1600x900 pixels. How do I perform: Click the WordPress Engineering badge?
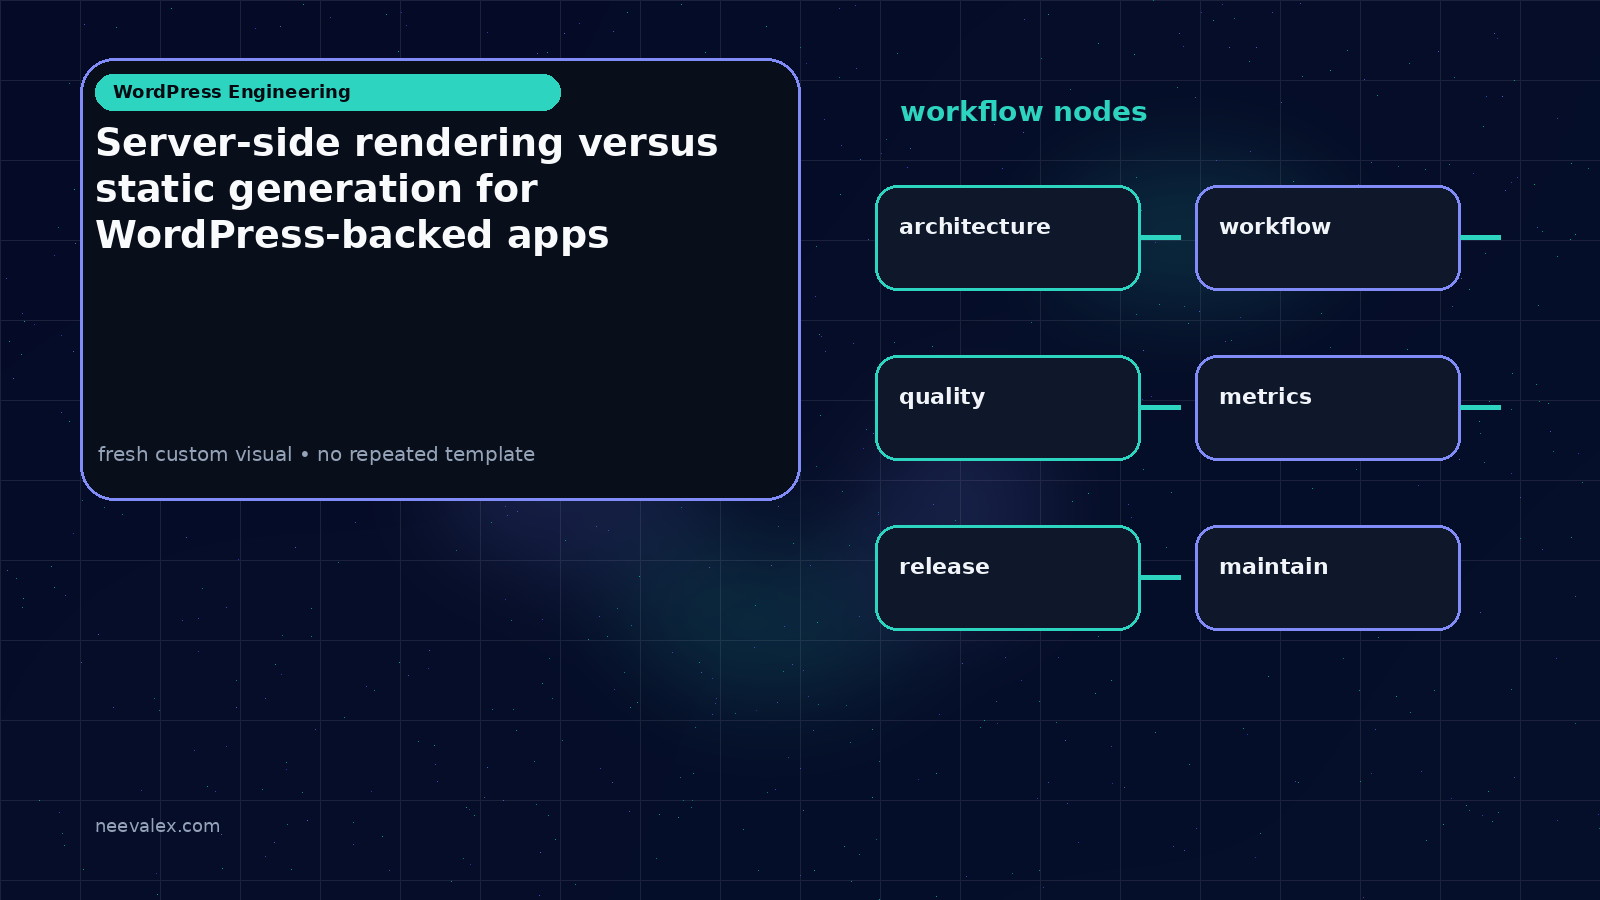[328, 92]
